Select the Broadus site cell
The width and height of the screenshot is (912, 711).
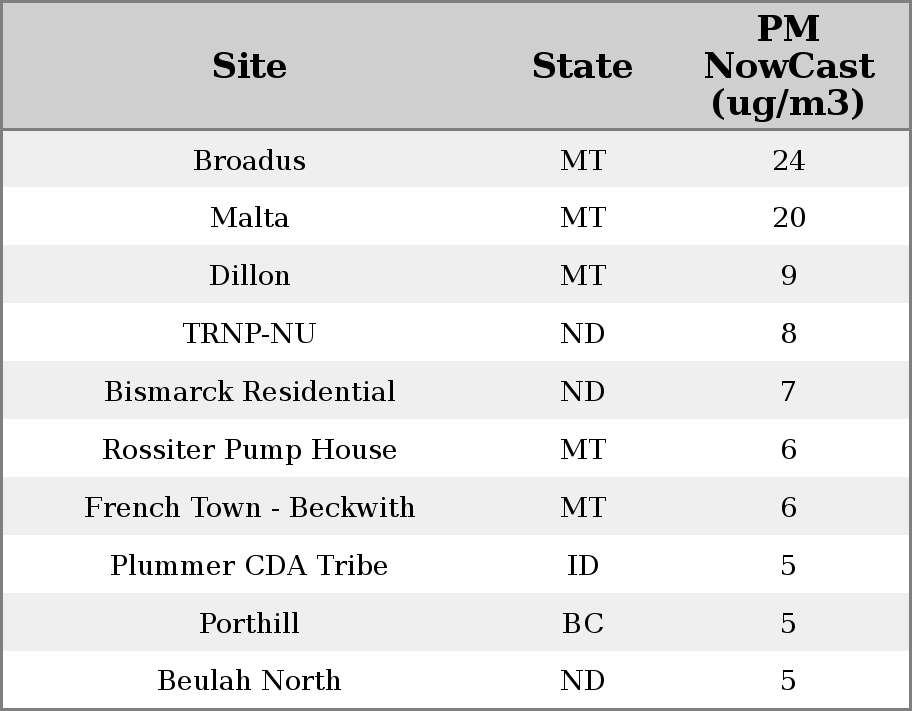[249, 160]
